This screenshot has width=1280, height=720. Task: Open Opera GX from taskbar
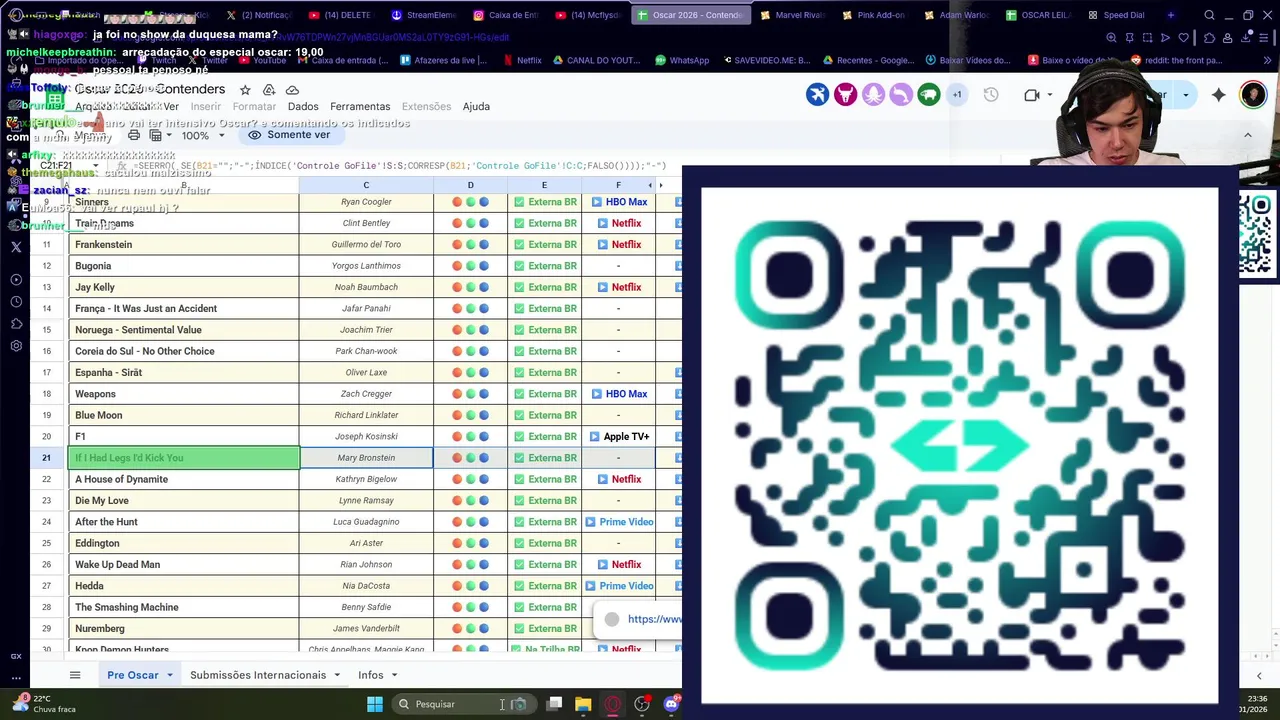coord(612,704)
